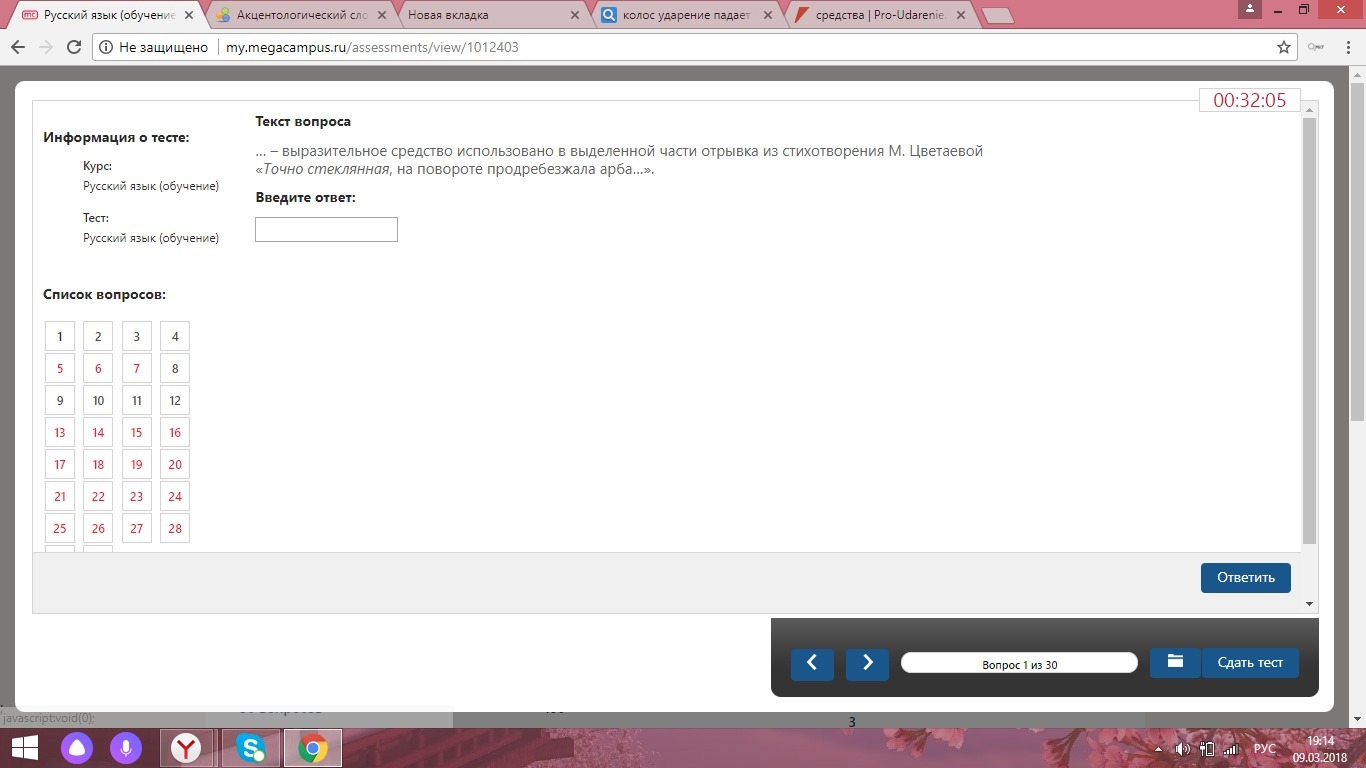
Task: Jump to question 10 in the list
Action: [x=98, y=401]
